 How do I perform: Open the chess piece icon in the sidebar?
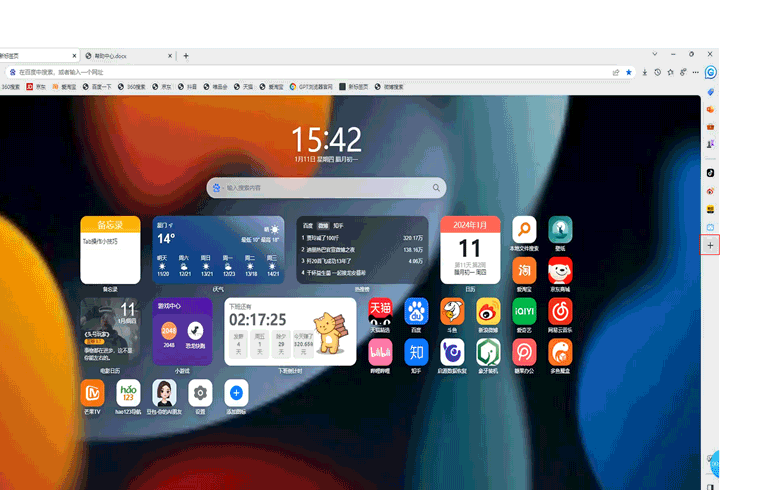710,144
